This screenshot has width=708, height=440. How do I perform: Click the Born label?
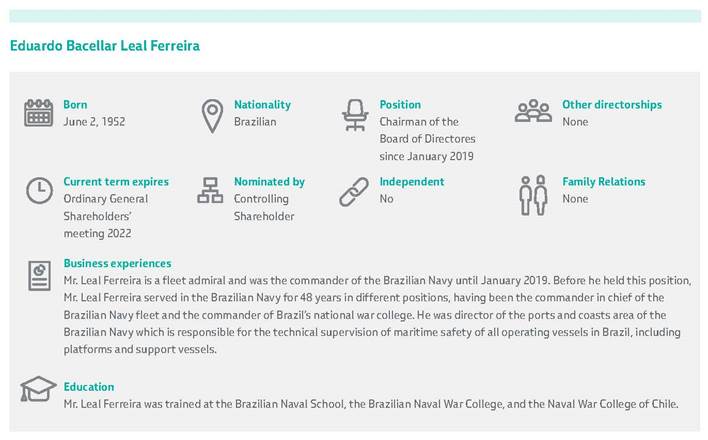[x=75, y=104]
